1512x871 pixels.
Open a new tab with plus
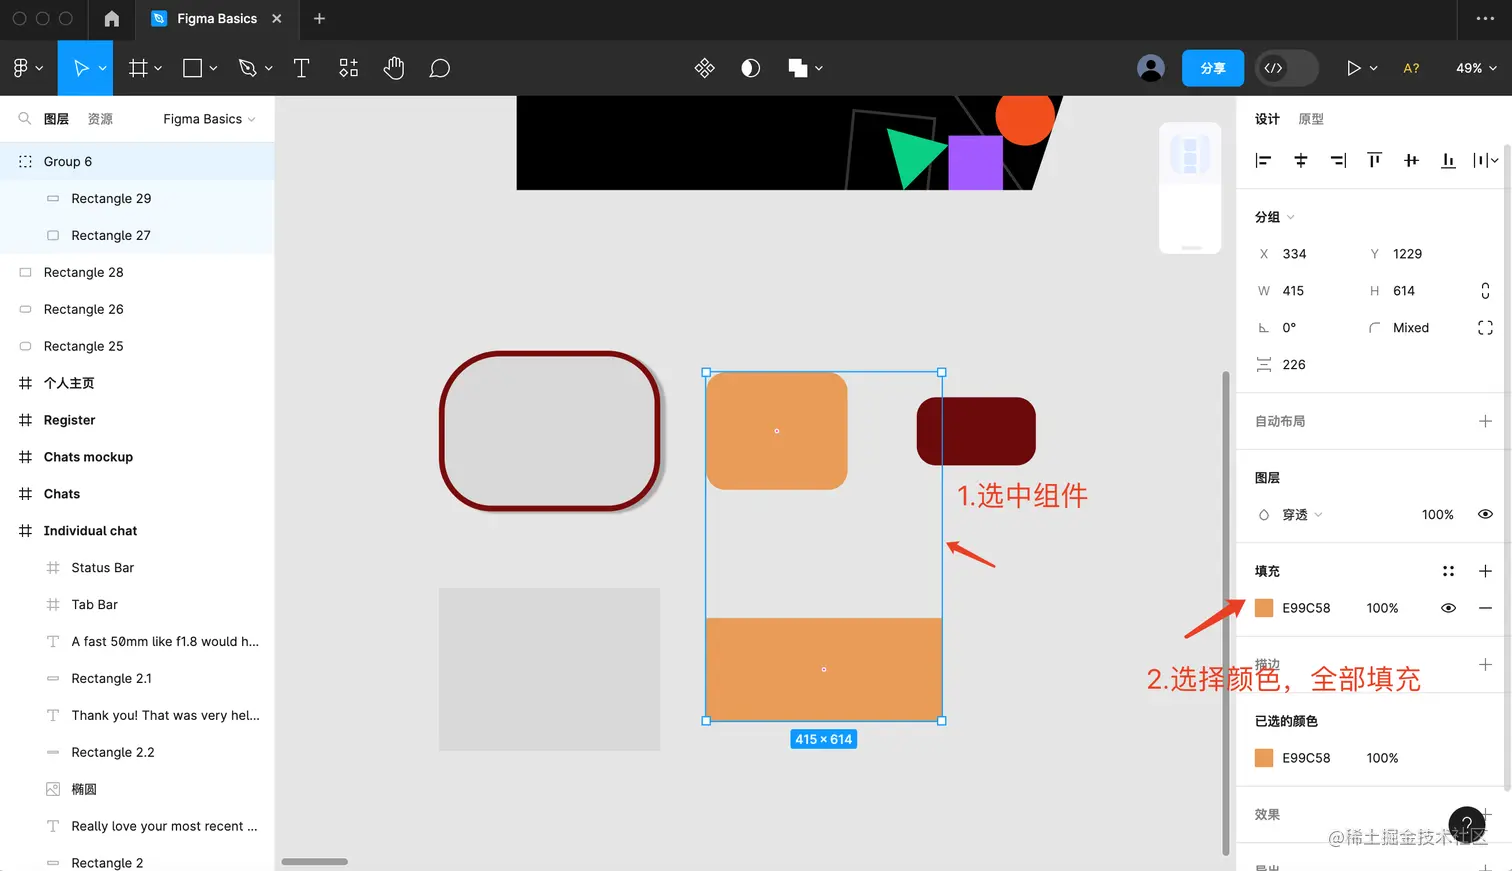(x=320, y=19)
